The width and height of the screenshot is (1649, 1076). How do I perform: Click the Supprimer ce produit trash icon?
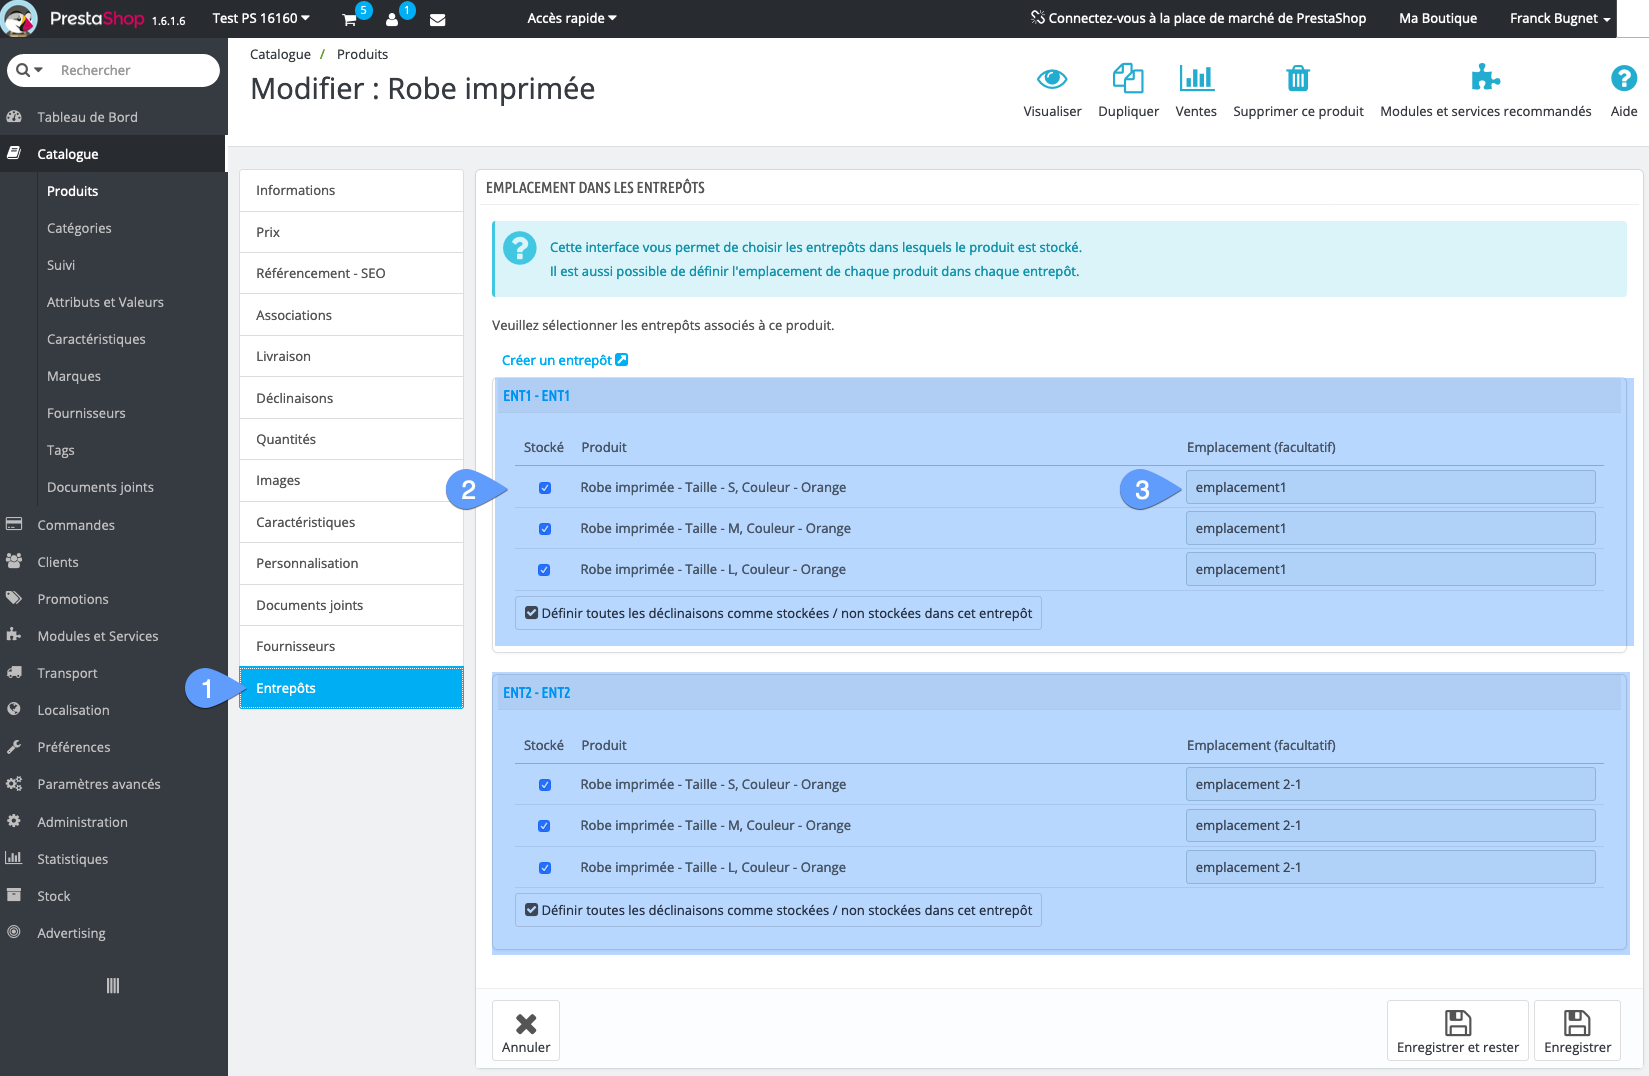(1298, 79)
